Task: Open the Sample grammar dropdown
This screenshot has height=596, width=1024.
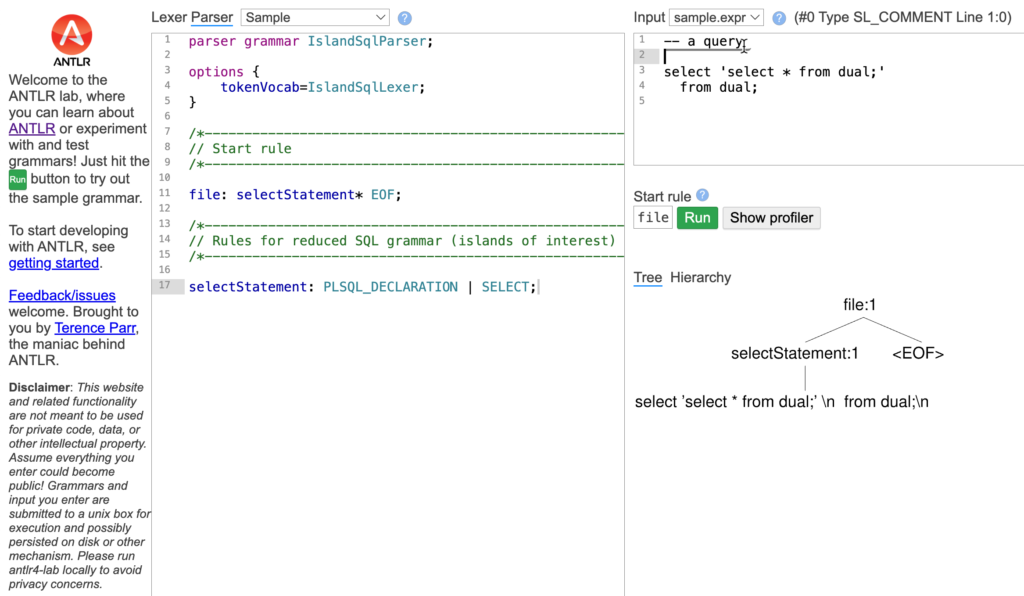Action: [x=314, y=17]
